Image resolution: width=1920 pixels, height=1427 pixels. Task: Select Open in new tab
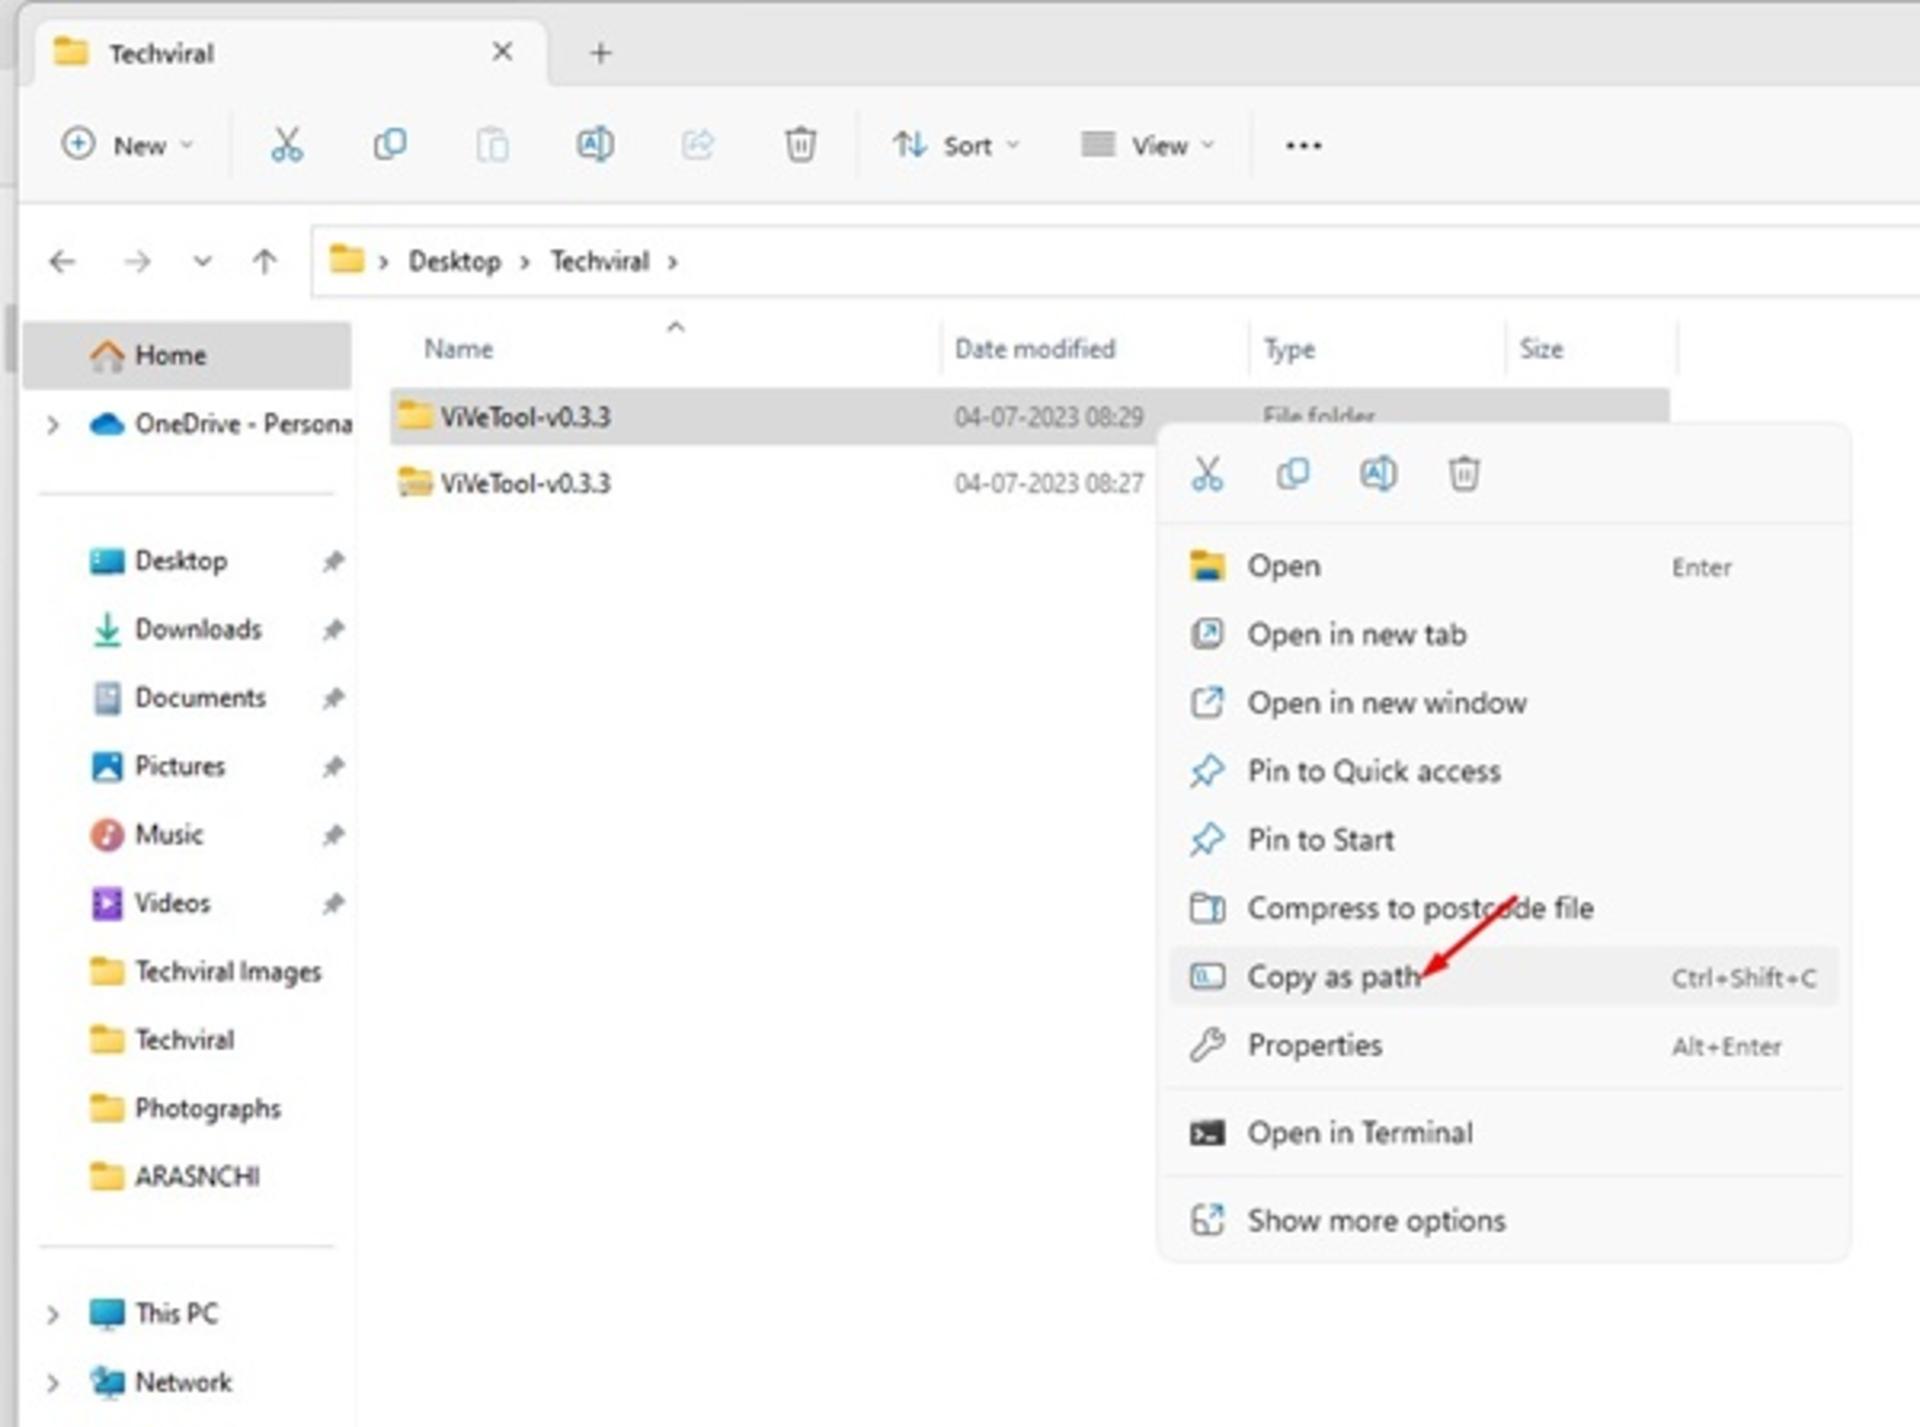(x=1504, y=635)
